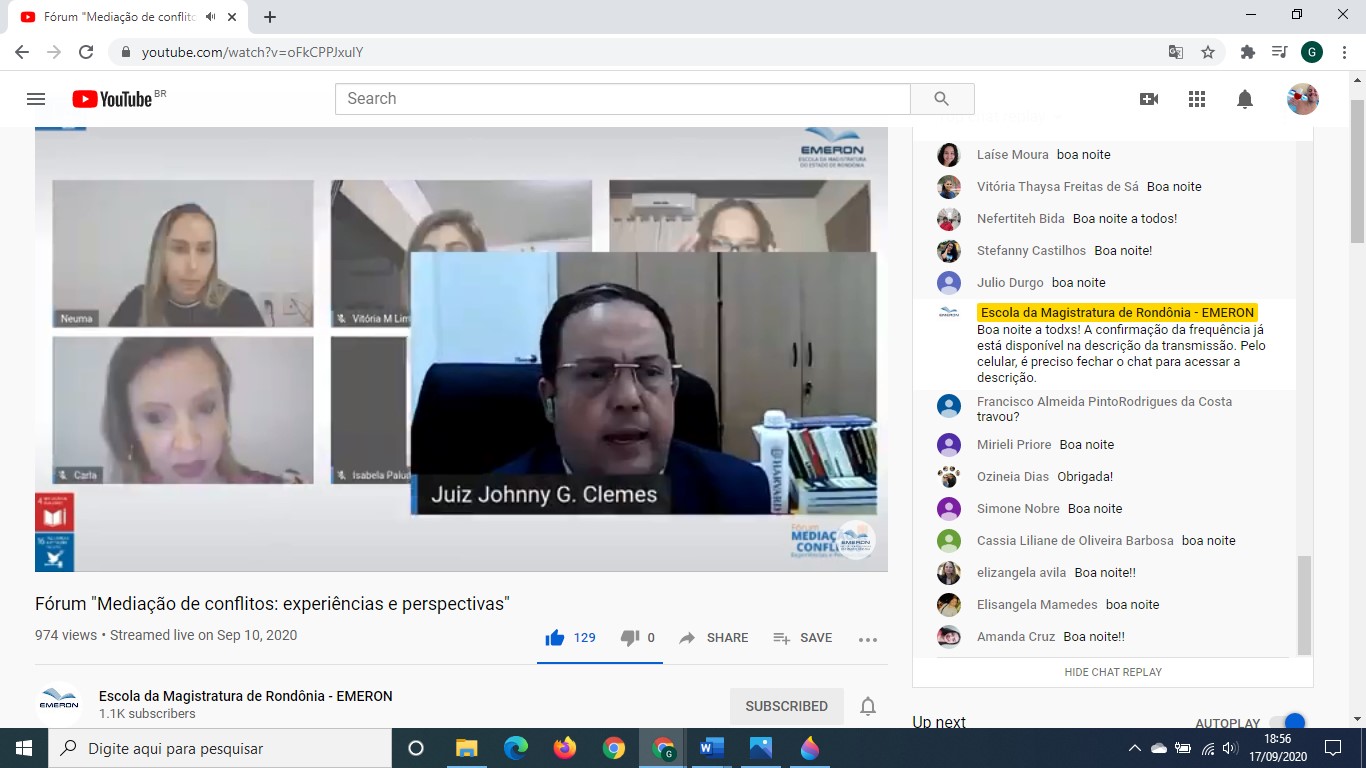Image resolution: width=1366 pixels, height=768 pixels.
Task: Open the YouTube hamburger guide menu
Action: 36,99
